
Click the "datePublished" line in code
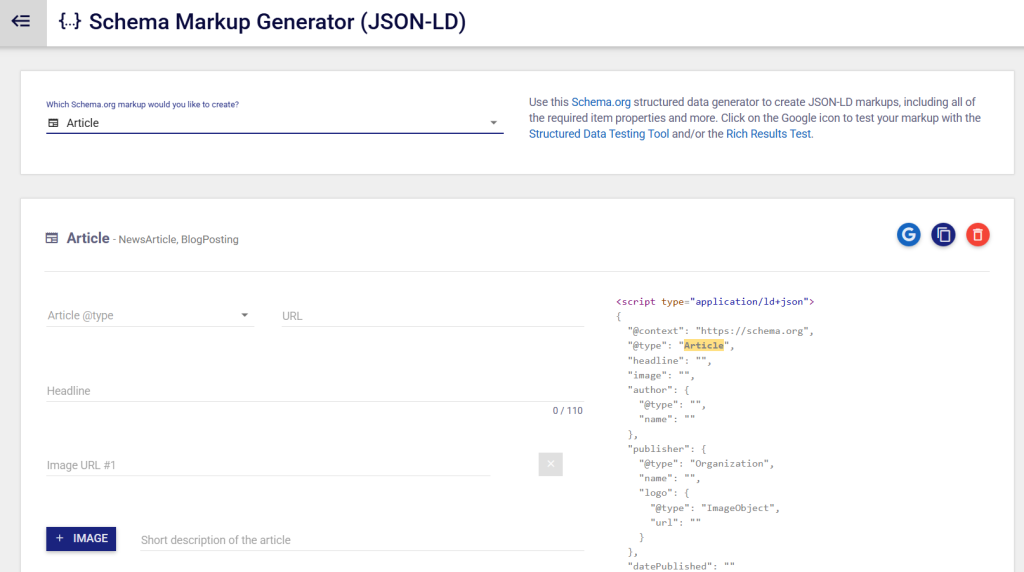pyautogui.click(x=681, y=566)
